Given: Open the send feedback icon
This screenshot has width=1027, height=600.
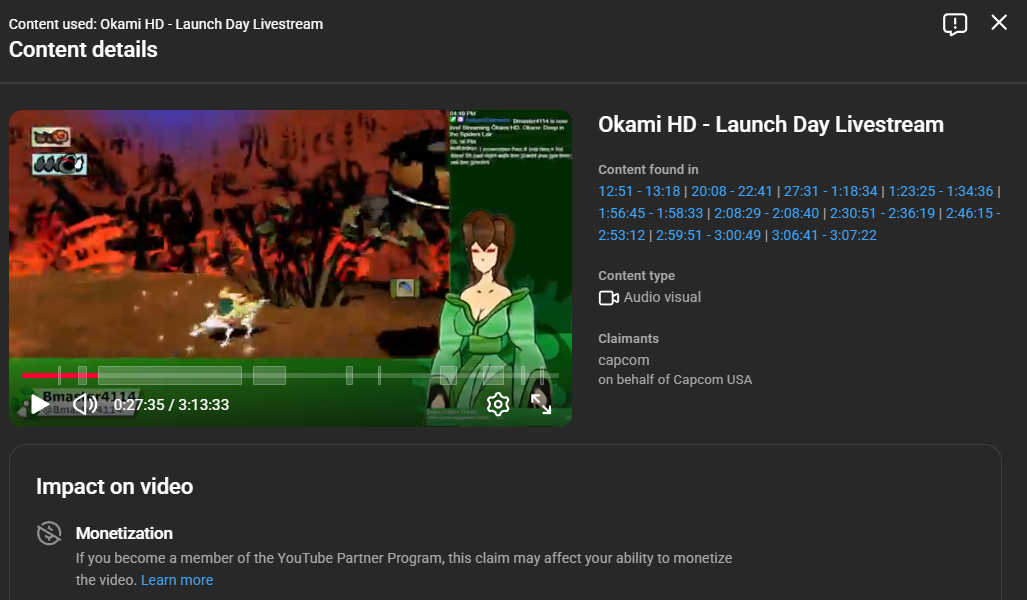Looking at the screenshot, I should pos(954,24).
